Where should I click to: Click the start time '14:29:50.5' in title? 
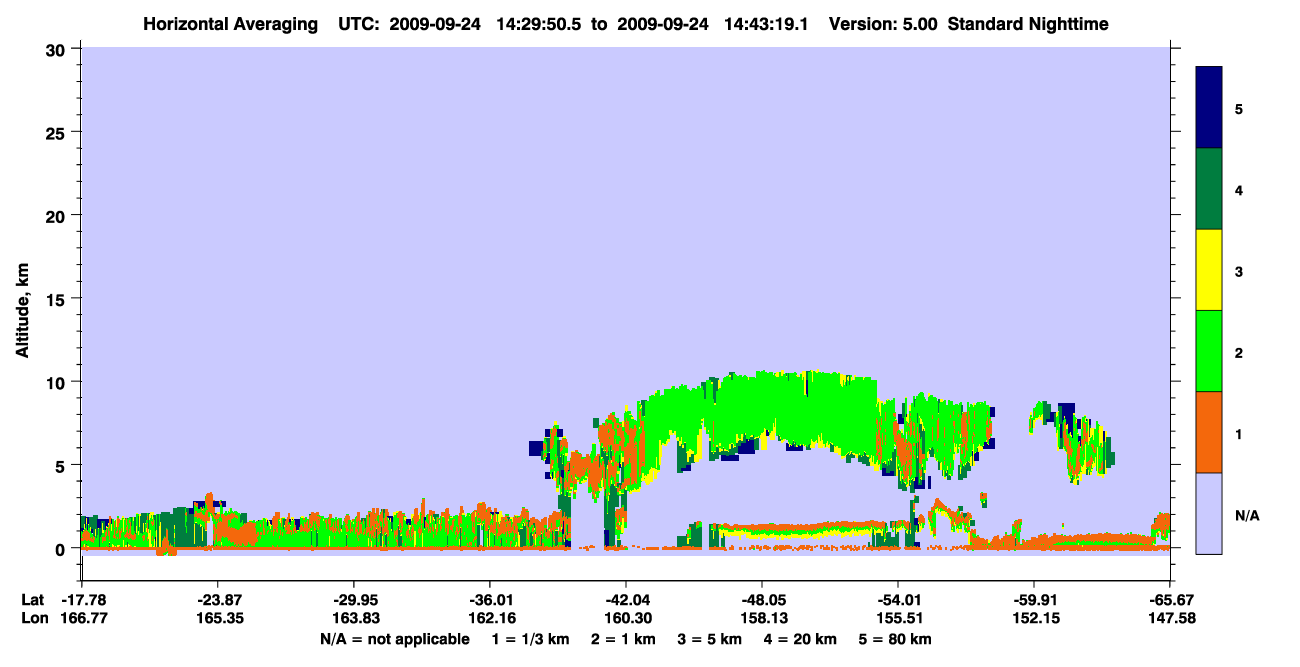541,24
